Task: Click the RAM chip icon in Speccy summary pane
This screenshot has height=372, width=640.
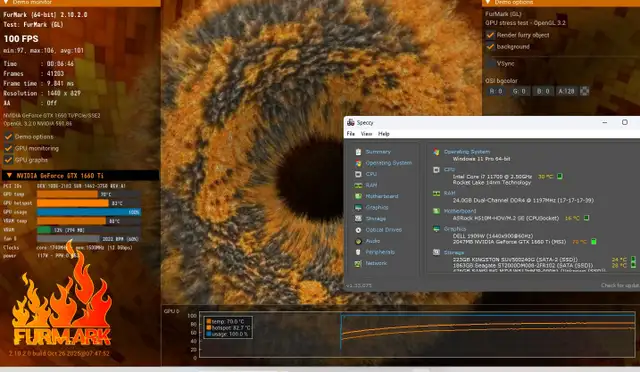Action: pos(436,193)
